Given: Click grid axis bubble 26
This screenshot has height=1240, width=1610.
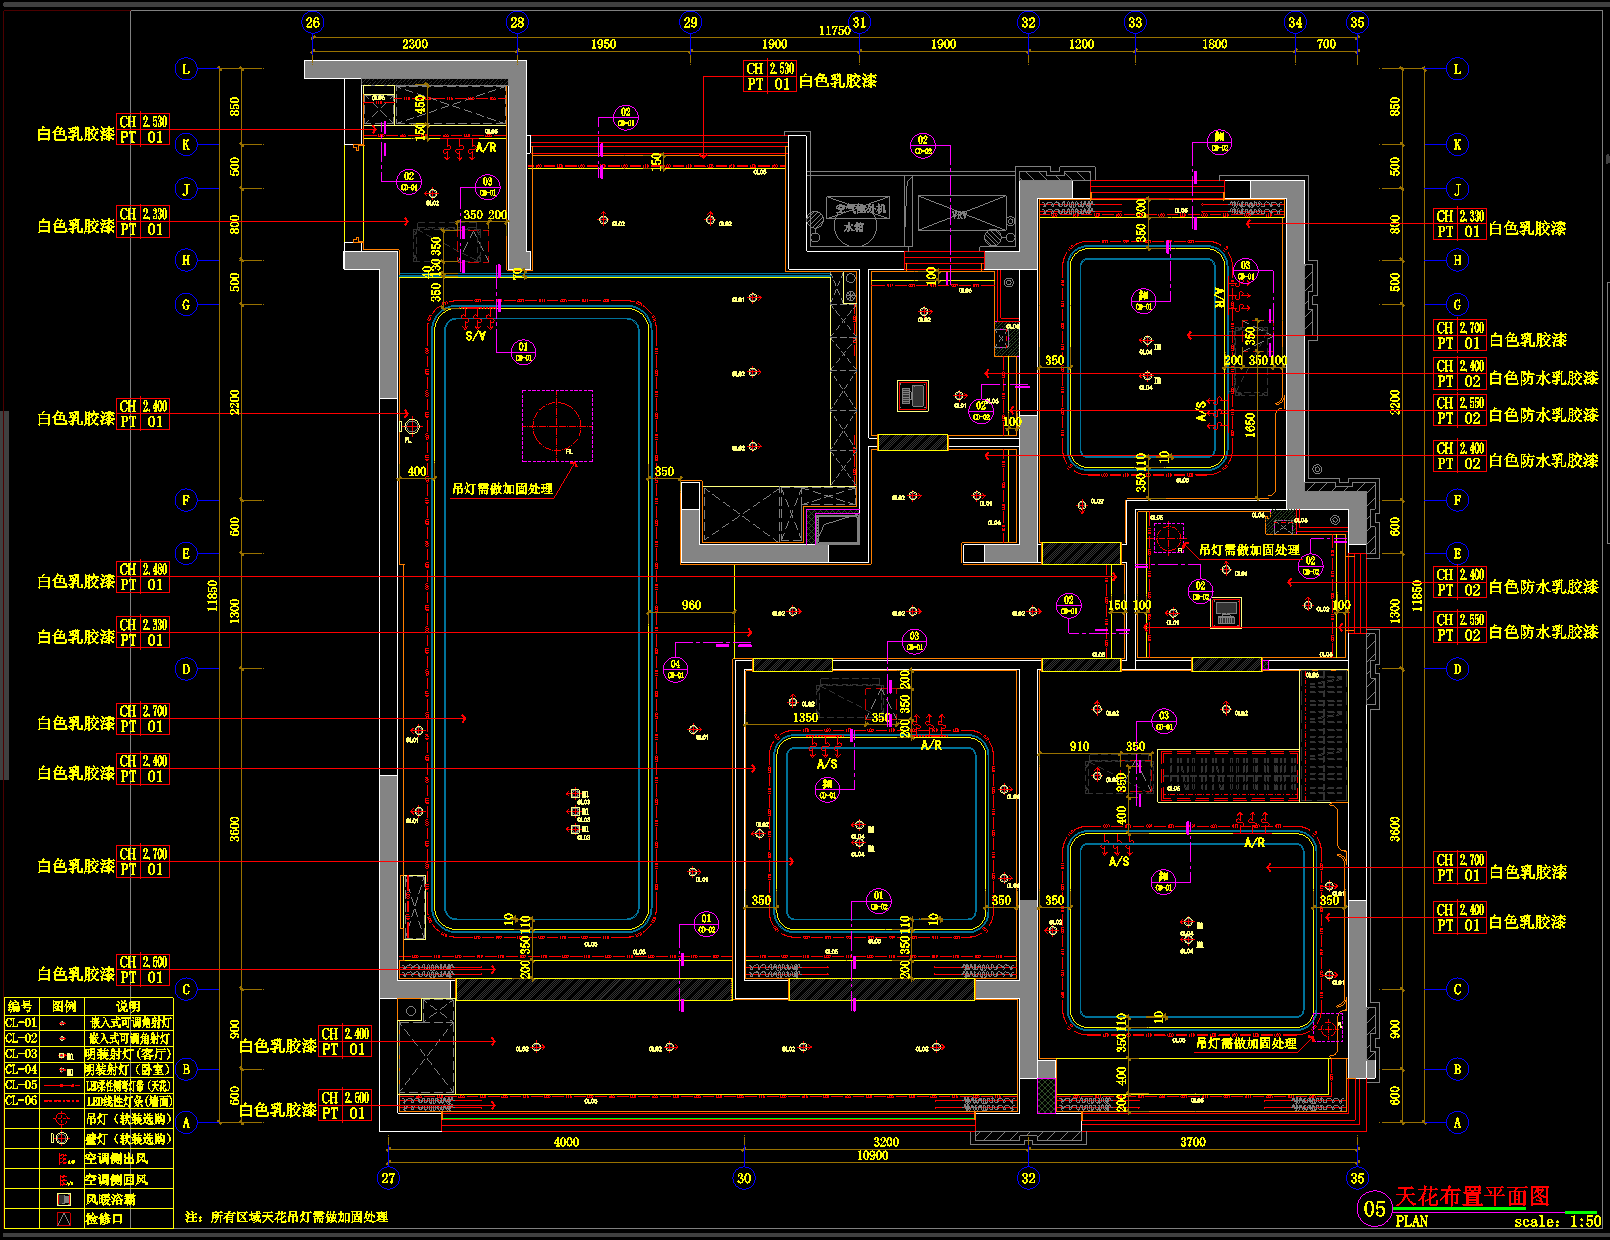Looking at the screenshot, I should (313, 22).
